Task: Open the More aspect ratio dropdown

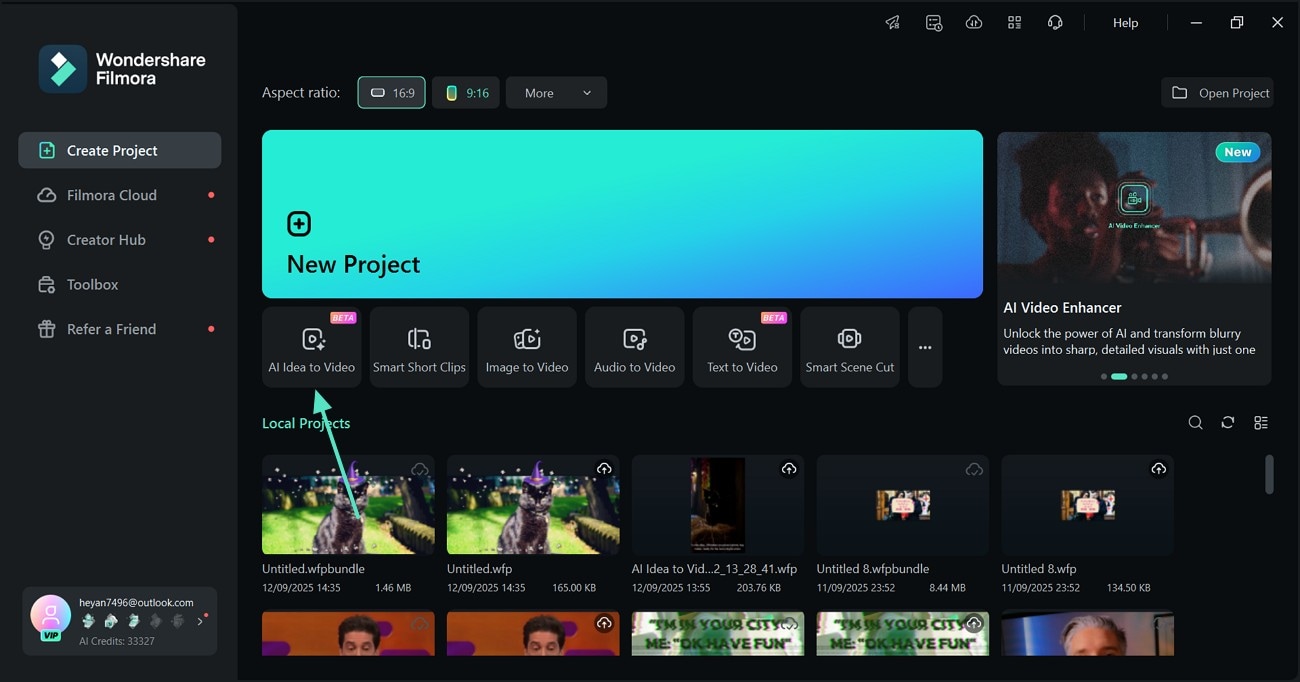Action: 556,92
